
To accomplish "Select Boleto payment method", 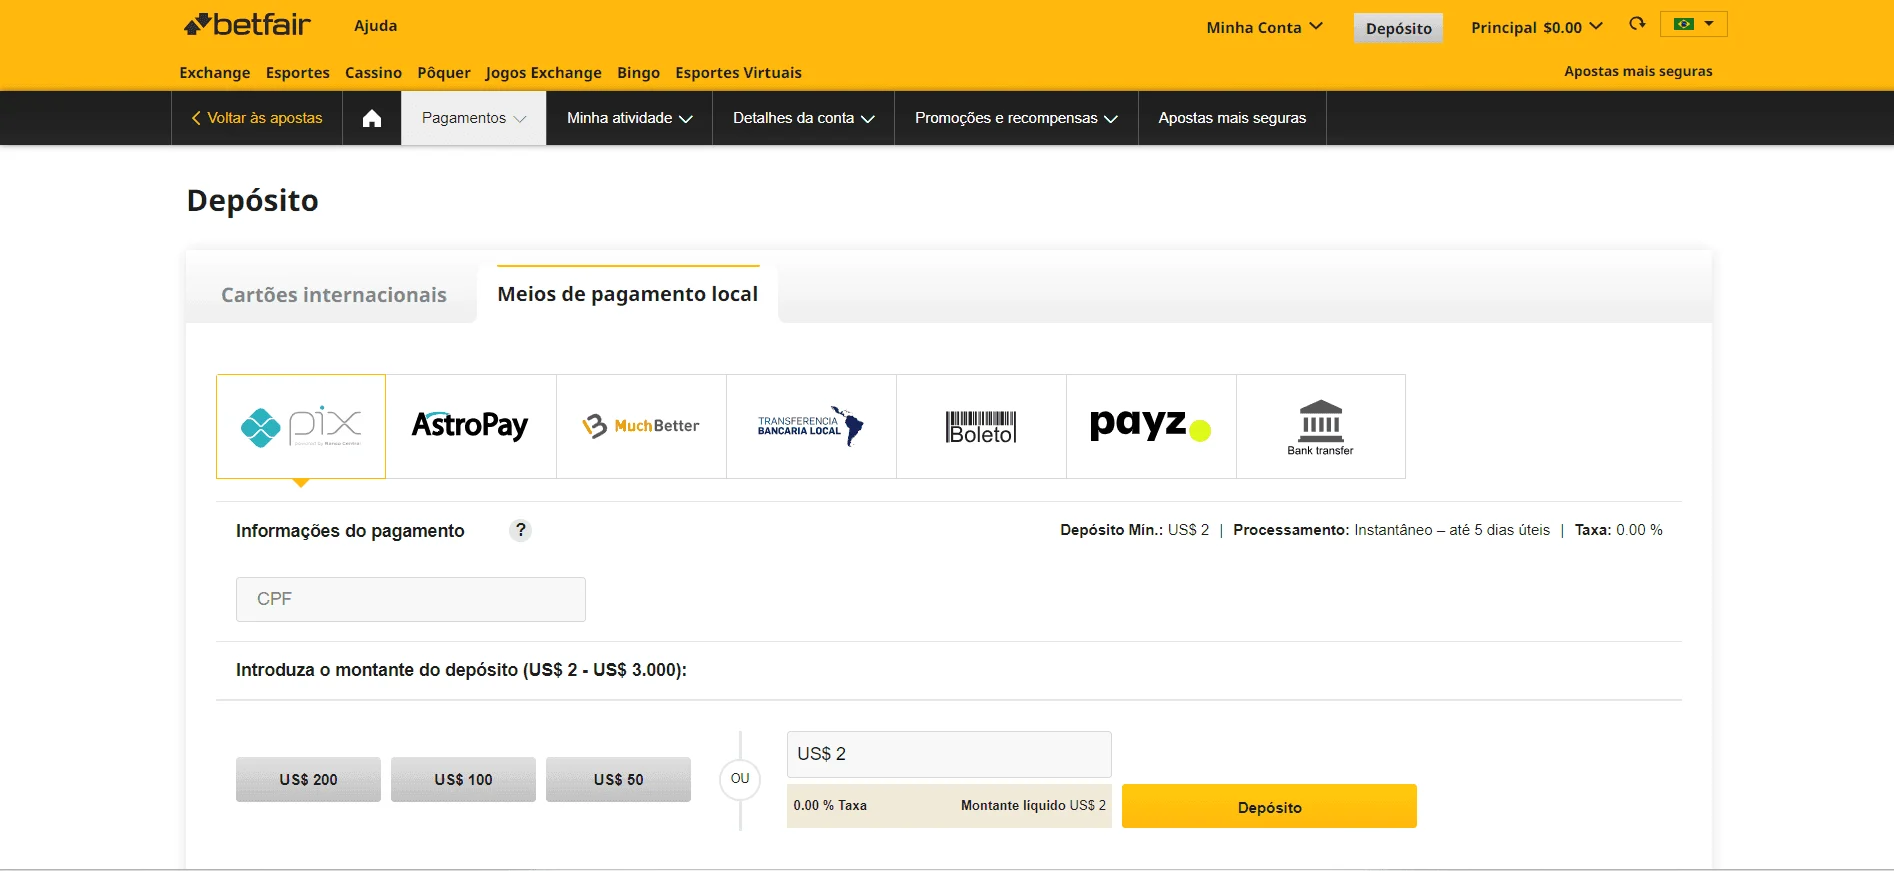I will (981, 426).
